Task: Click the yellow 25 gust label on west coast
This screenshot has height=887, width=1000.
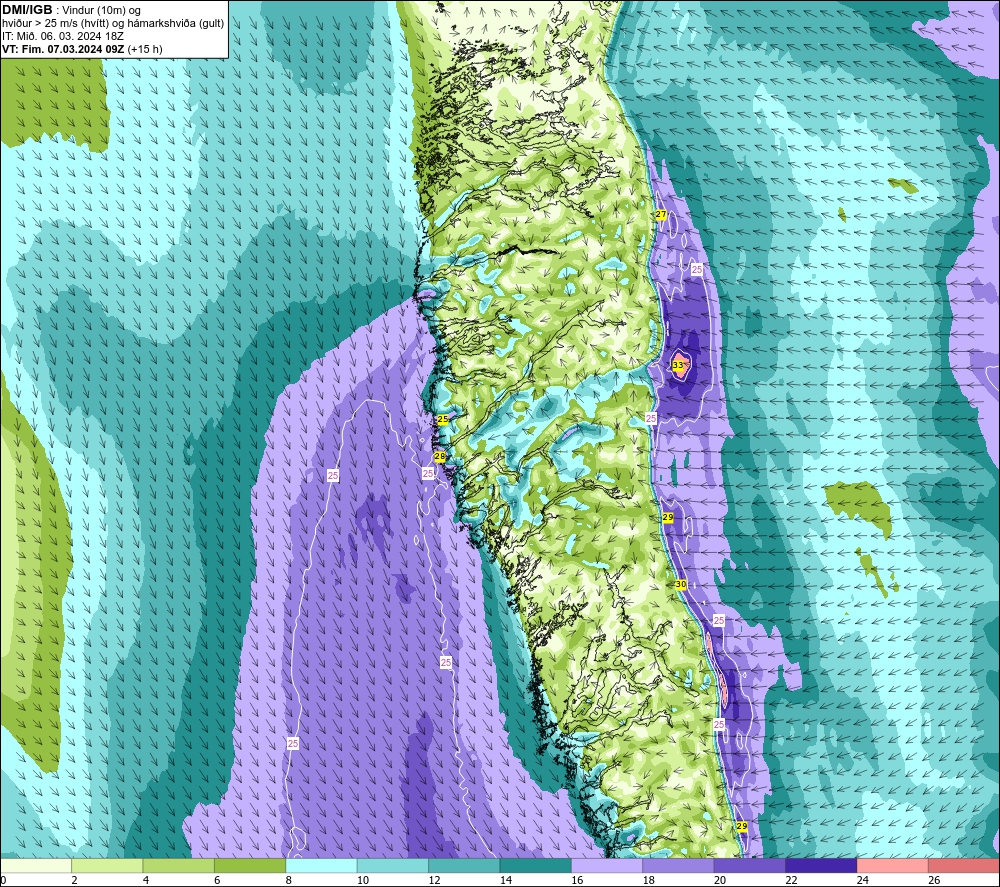Action: tap(443, 420)
